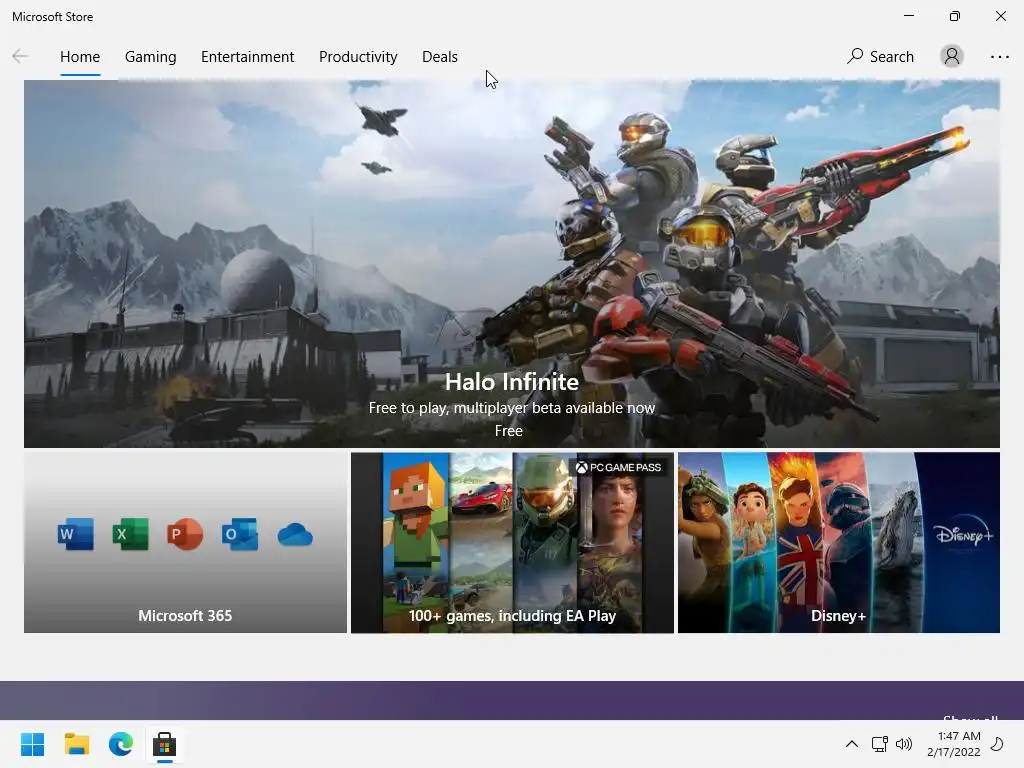Click the Outlook icon in Microsoft 365 tile
The width and height of the screenshot is (1024, 768).
(240, 534)
